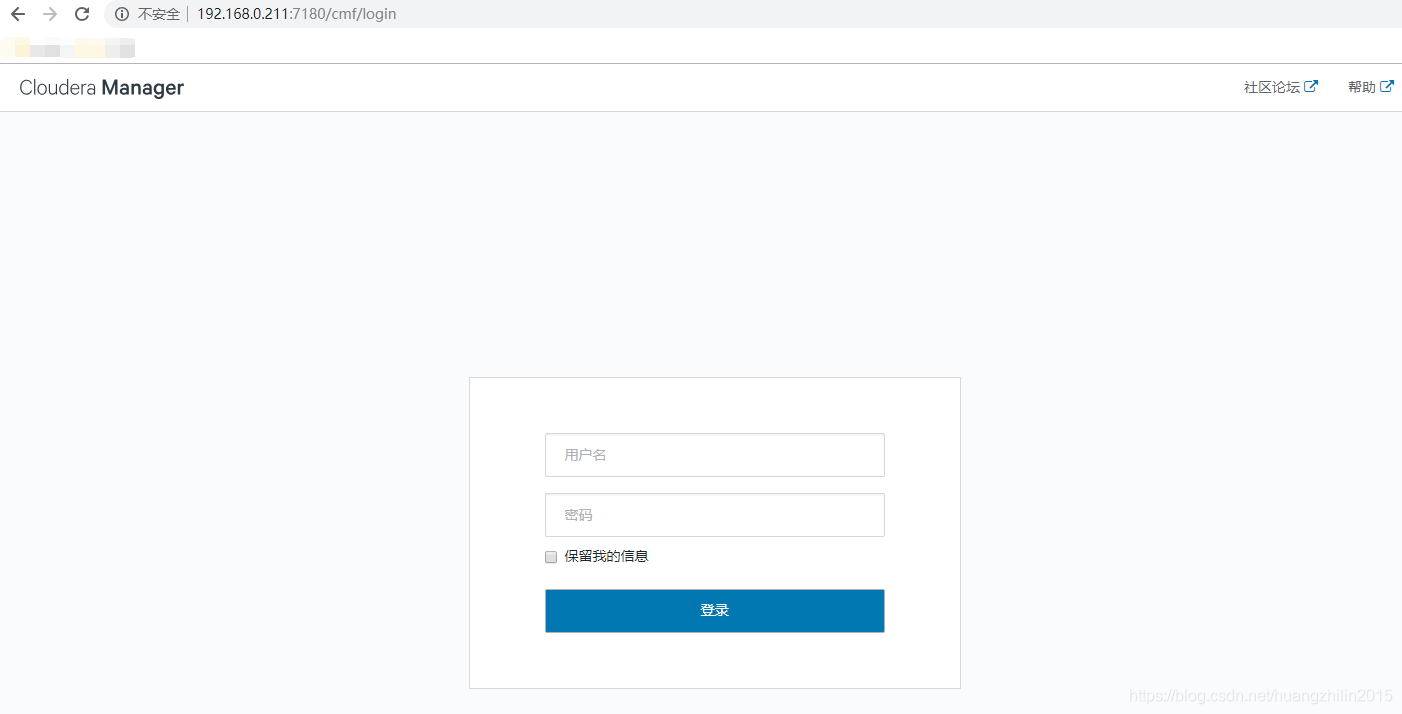Open the 帮助 help link
Viewport: 1402px width, 714px height.
[x=1361, y=88]
